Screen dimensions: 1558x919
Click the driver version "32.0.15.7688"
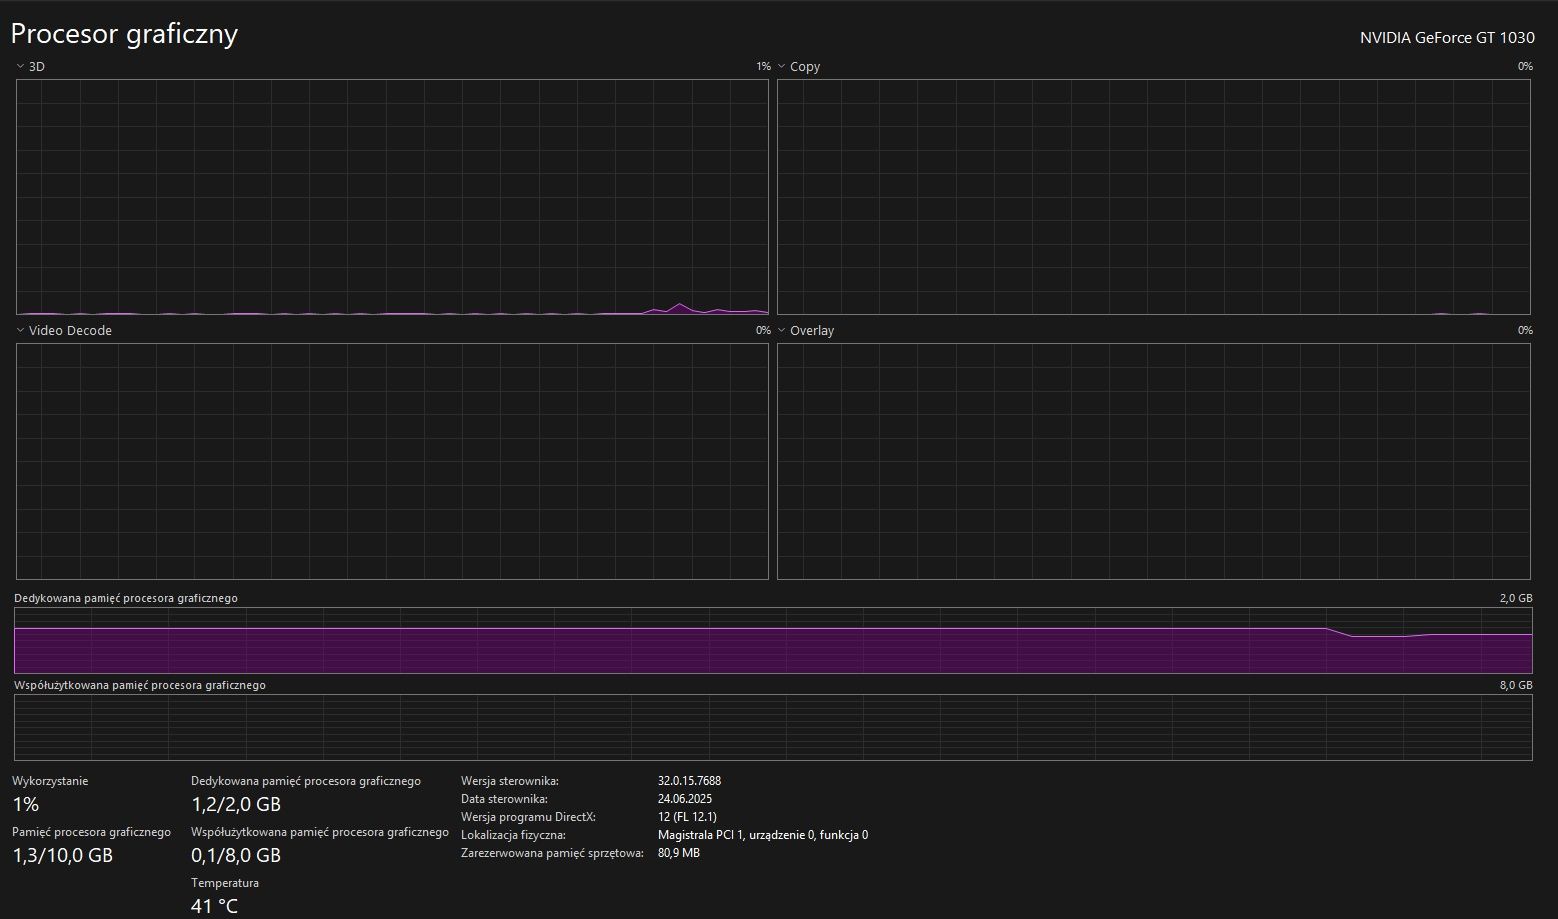[x=689, y=781]
